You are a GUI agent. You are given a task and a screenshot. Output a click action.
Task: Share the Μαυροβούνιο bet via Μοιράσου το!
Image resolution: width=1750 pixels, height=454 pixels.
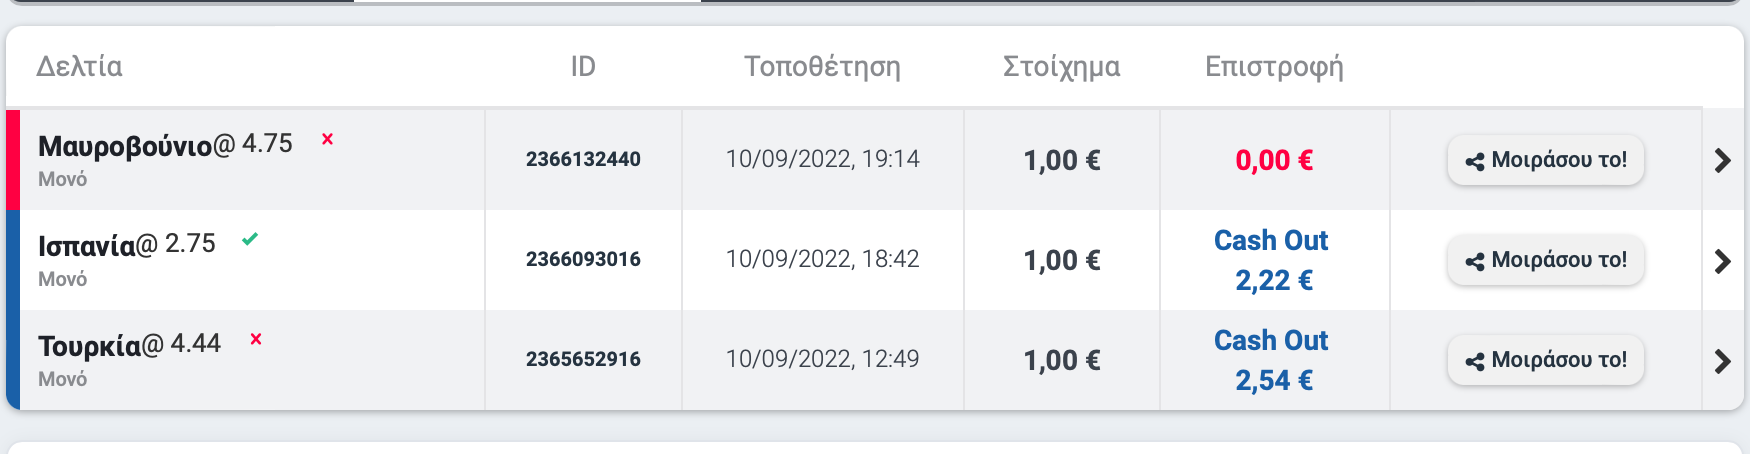tap(1546, 160)
